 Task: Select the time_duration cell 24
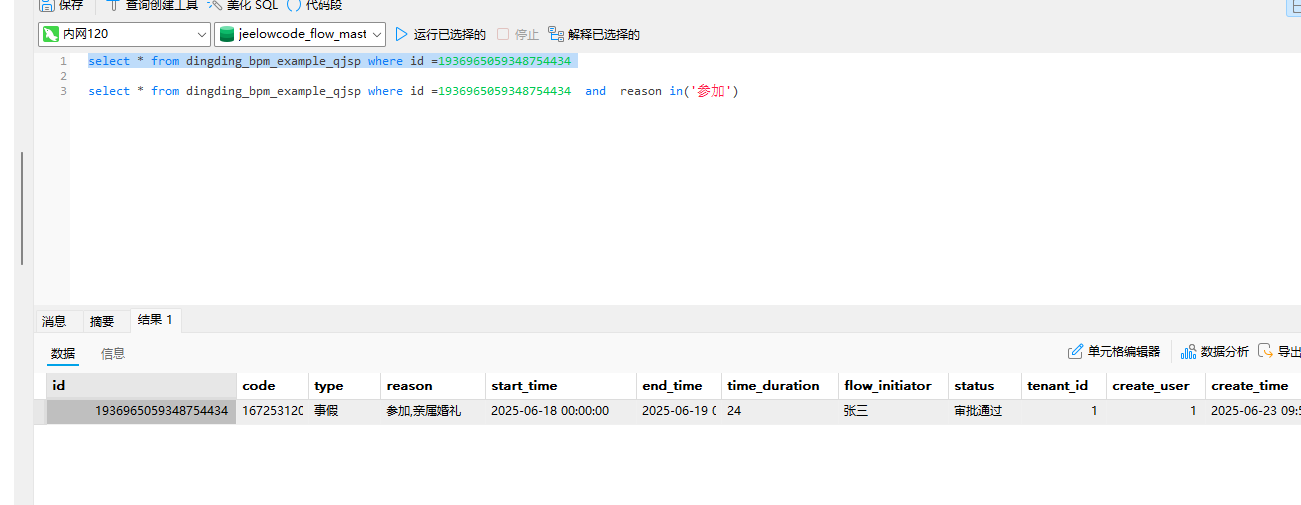(779, 411)
